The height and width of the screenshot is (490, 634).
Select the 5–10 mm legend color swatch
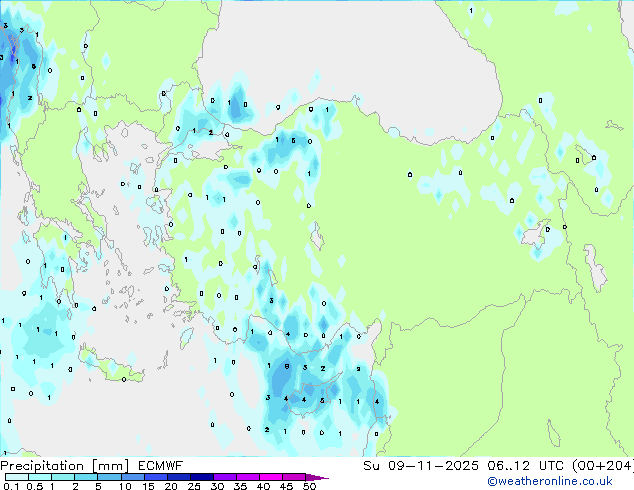(x=109, y=477)
